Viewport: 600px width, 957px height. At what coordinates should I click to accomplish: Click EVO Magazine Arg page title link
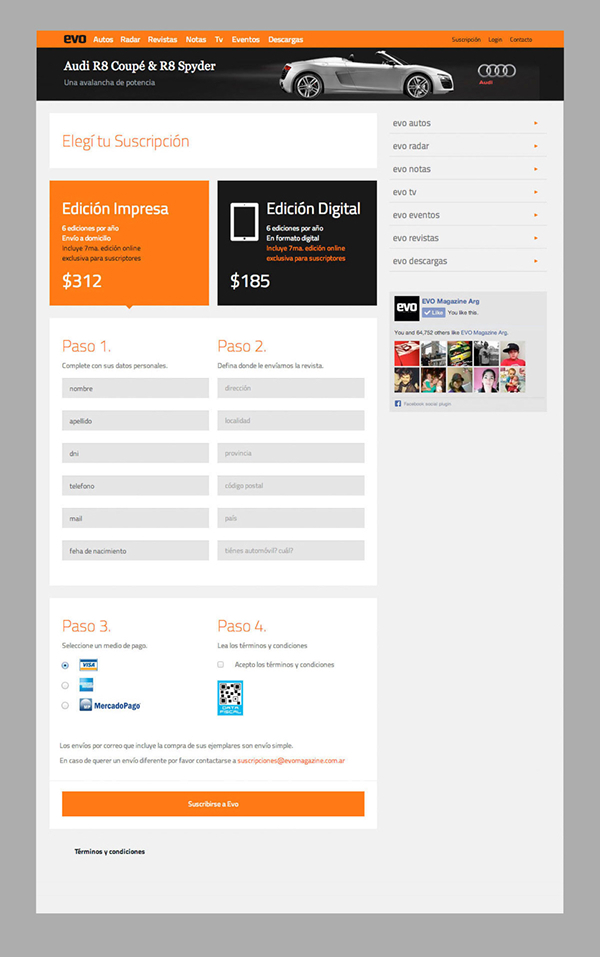[x=450, y=301]
